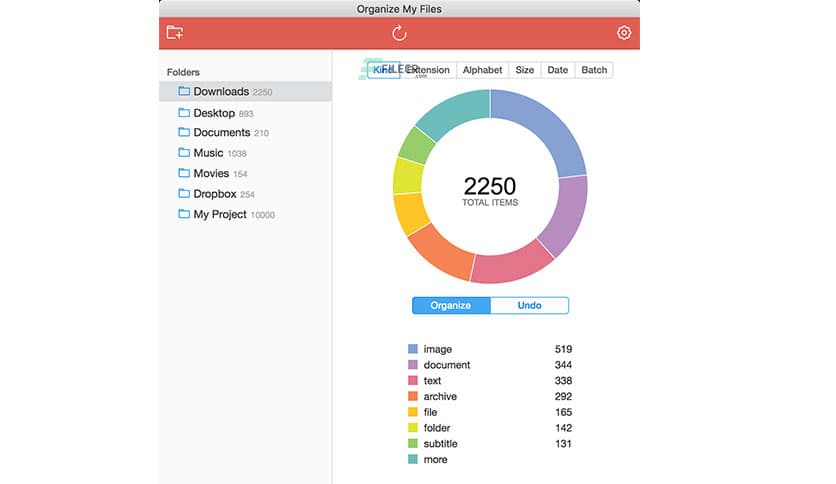
Task: Click the teal more color swatch in legend
Action: click(x=413, y=460)
